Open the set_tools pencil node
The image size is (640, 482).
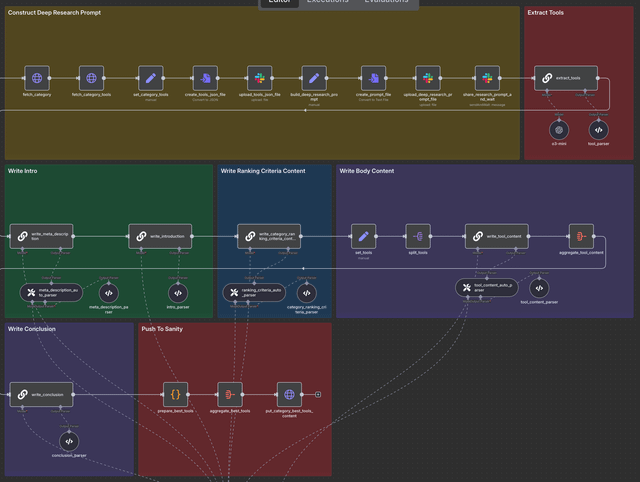(x=363, y=236)
